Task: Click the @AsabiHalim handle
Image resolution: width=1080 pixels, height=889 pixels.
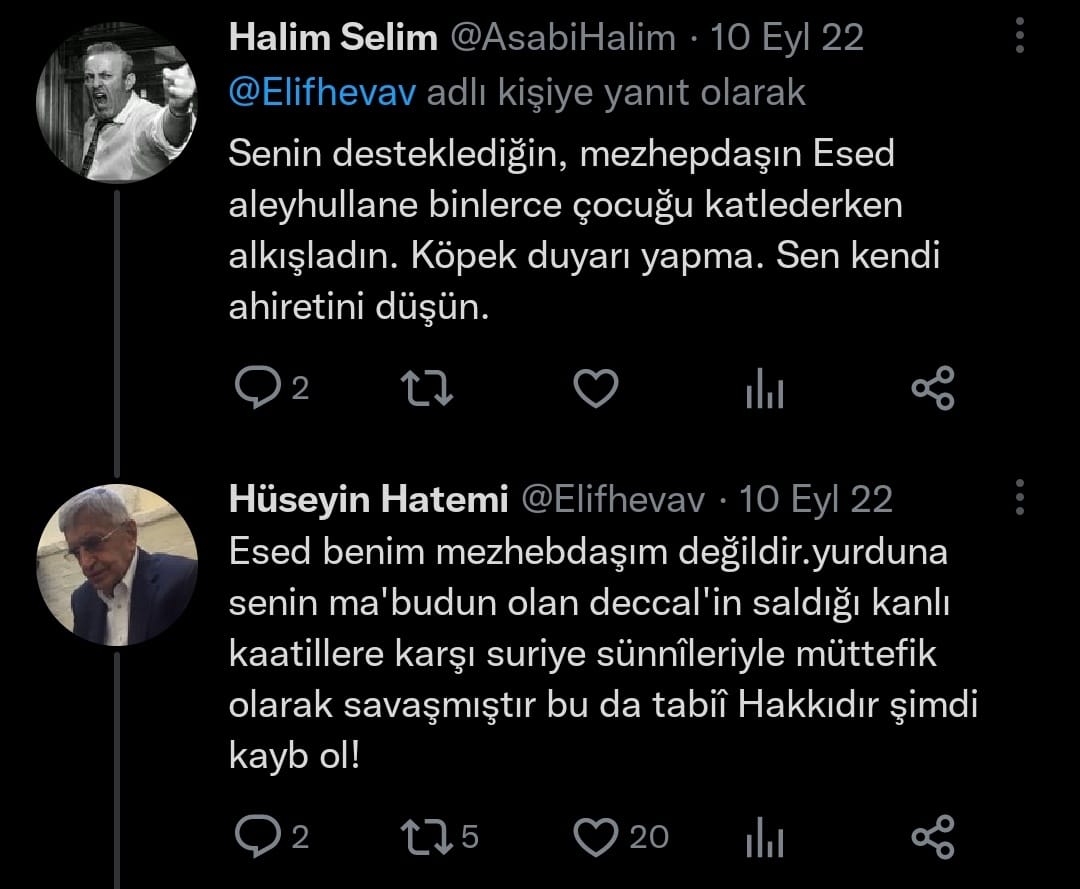Action: [x=562, y=38]
